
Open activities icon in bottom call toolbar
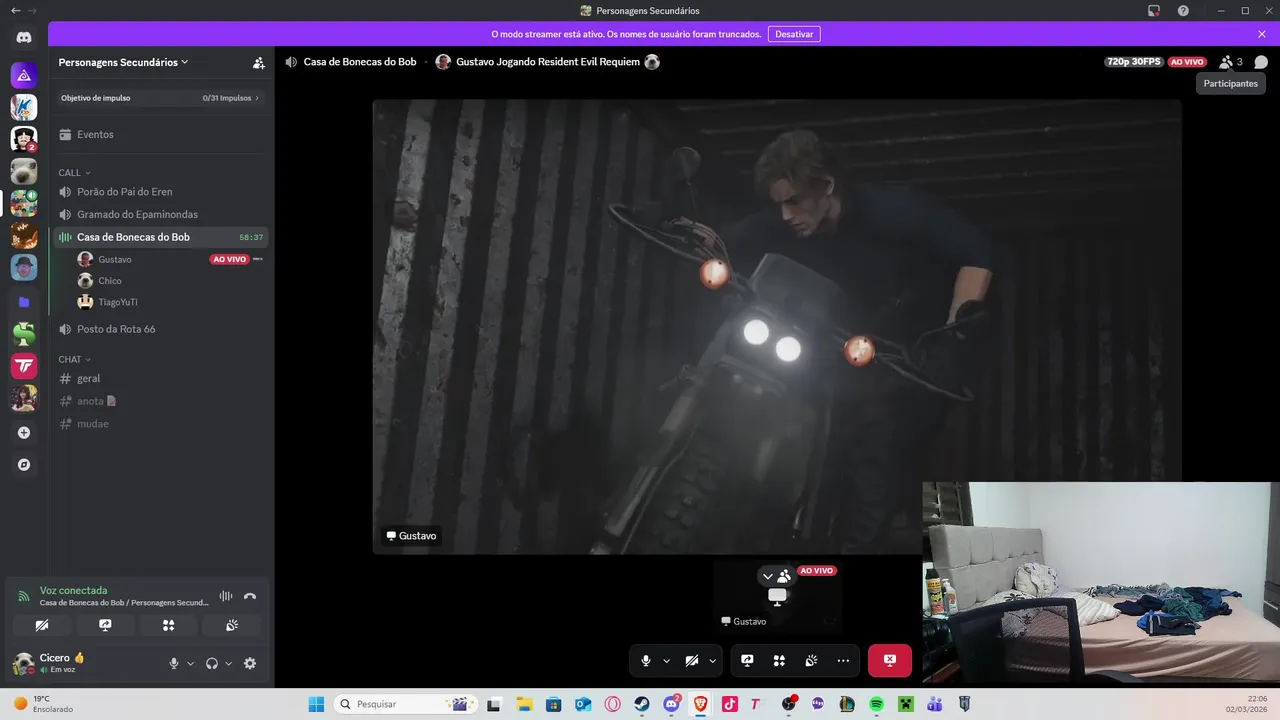pos(779,660)
